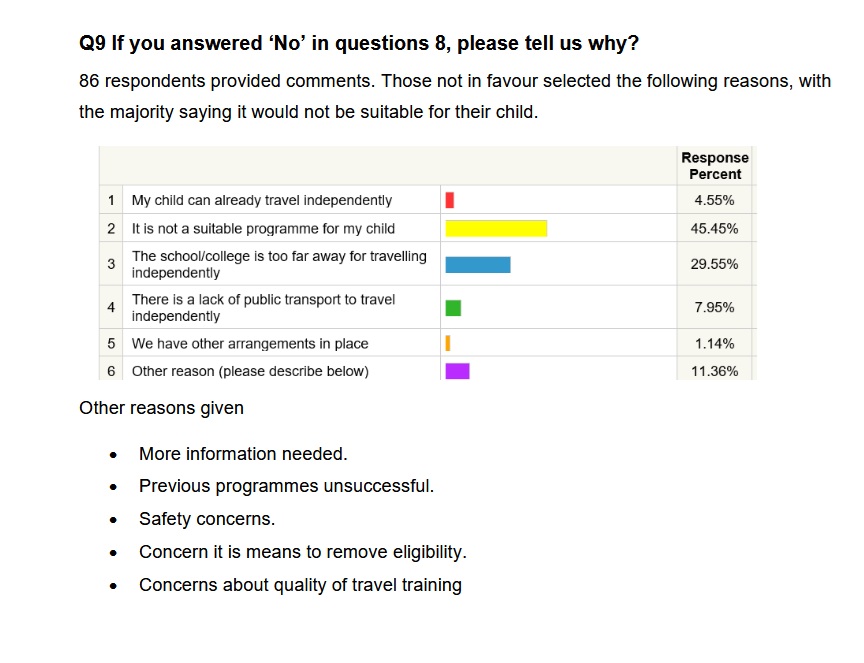Viewport: 864px width, 663px height.
Task: Click 'More information needed.' bullet text
Action: point(243,454)
